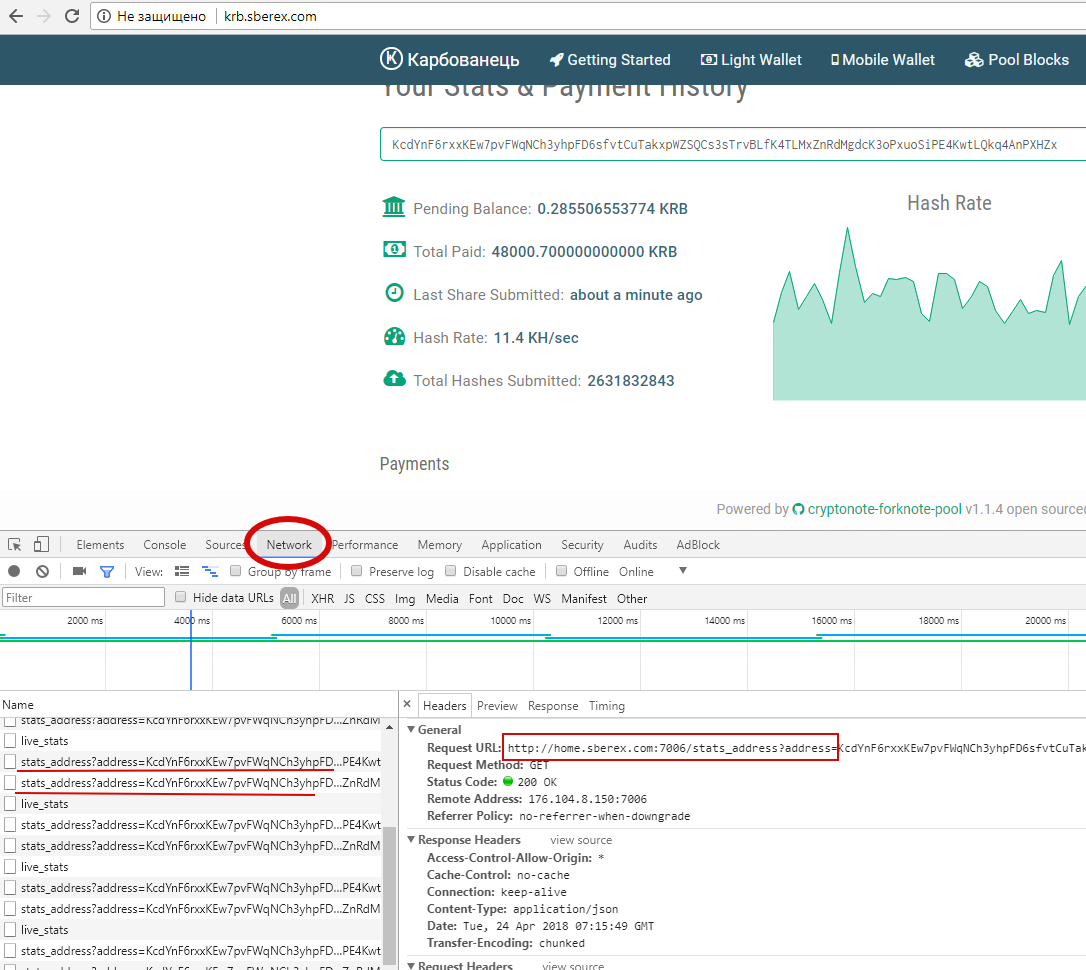Collapse the Response Headers section
Screen dimensions: 1086x970
411,839
